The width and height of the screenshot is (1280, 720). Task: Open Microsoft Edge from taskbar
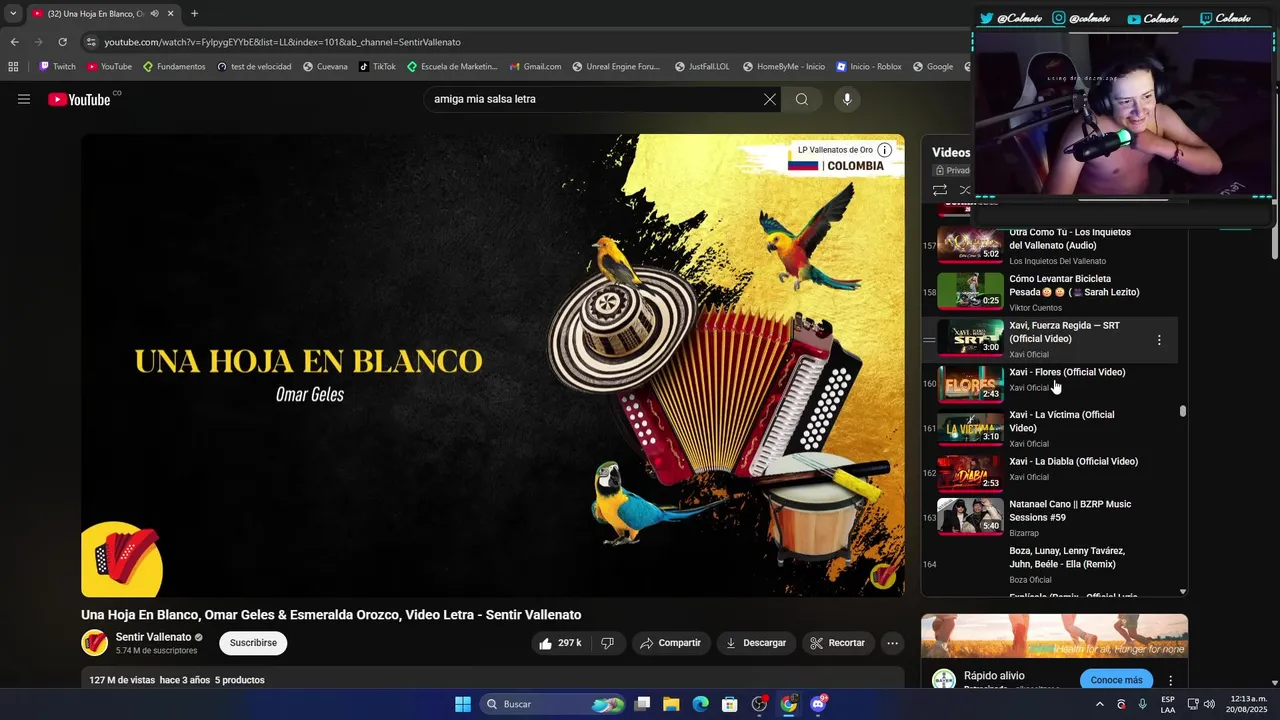[701, 704]
